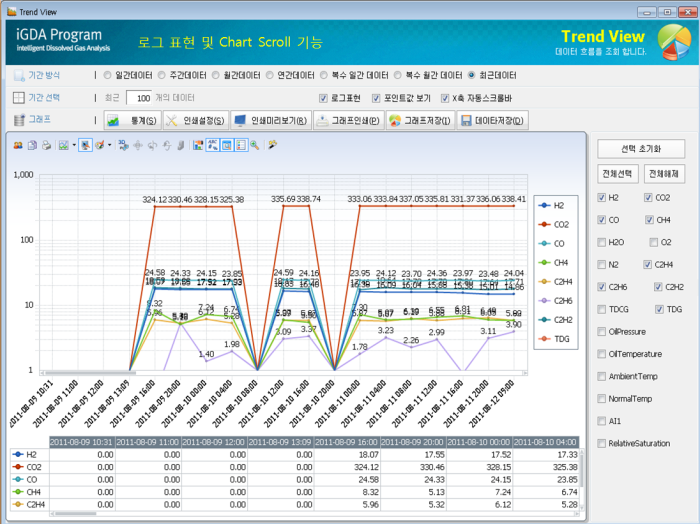Viewport: 700px width, 524px height.
Task: Select 연간데이터 yearly data radio
Action: [x=270, y=75]
